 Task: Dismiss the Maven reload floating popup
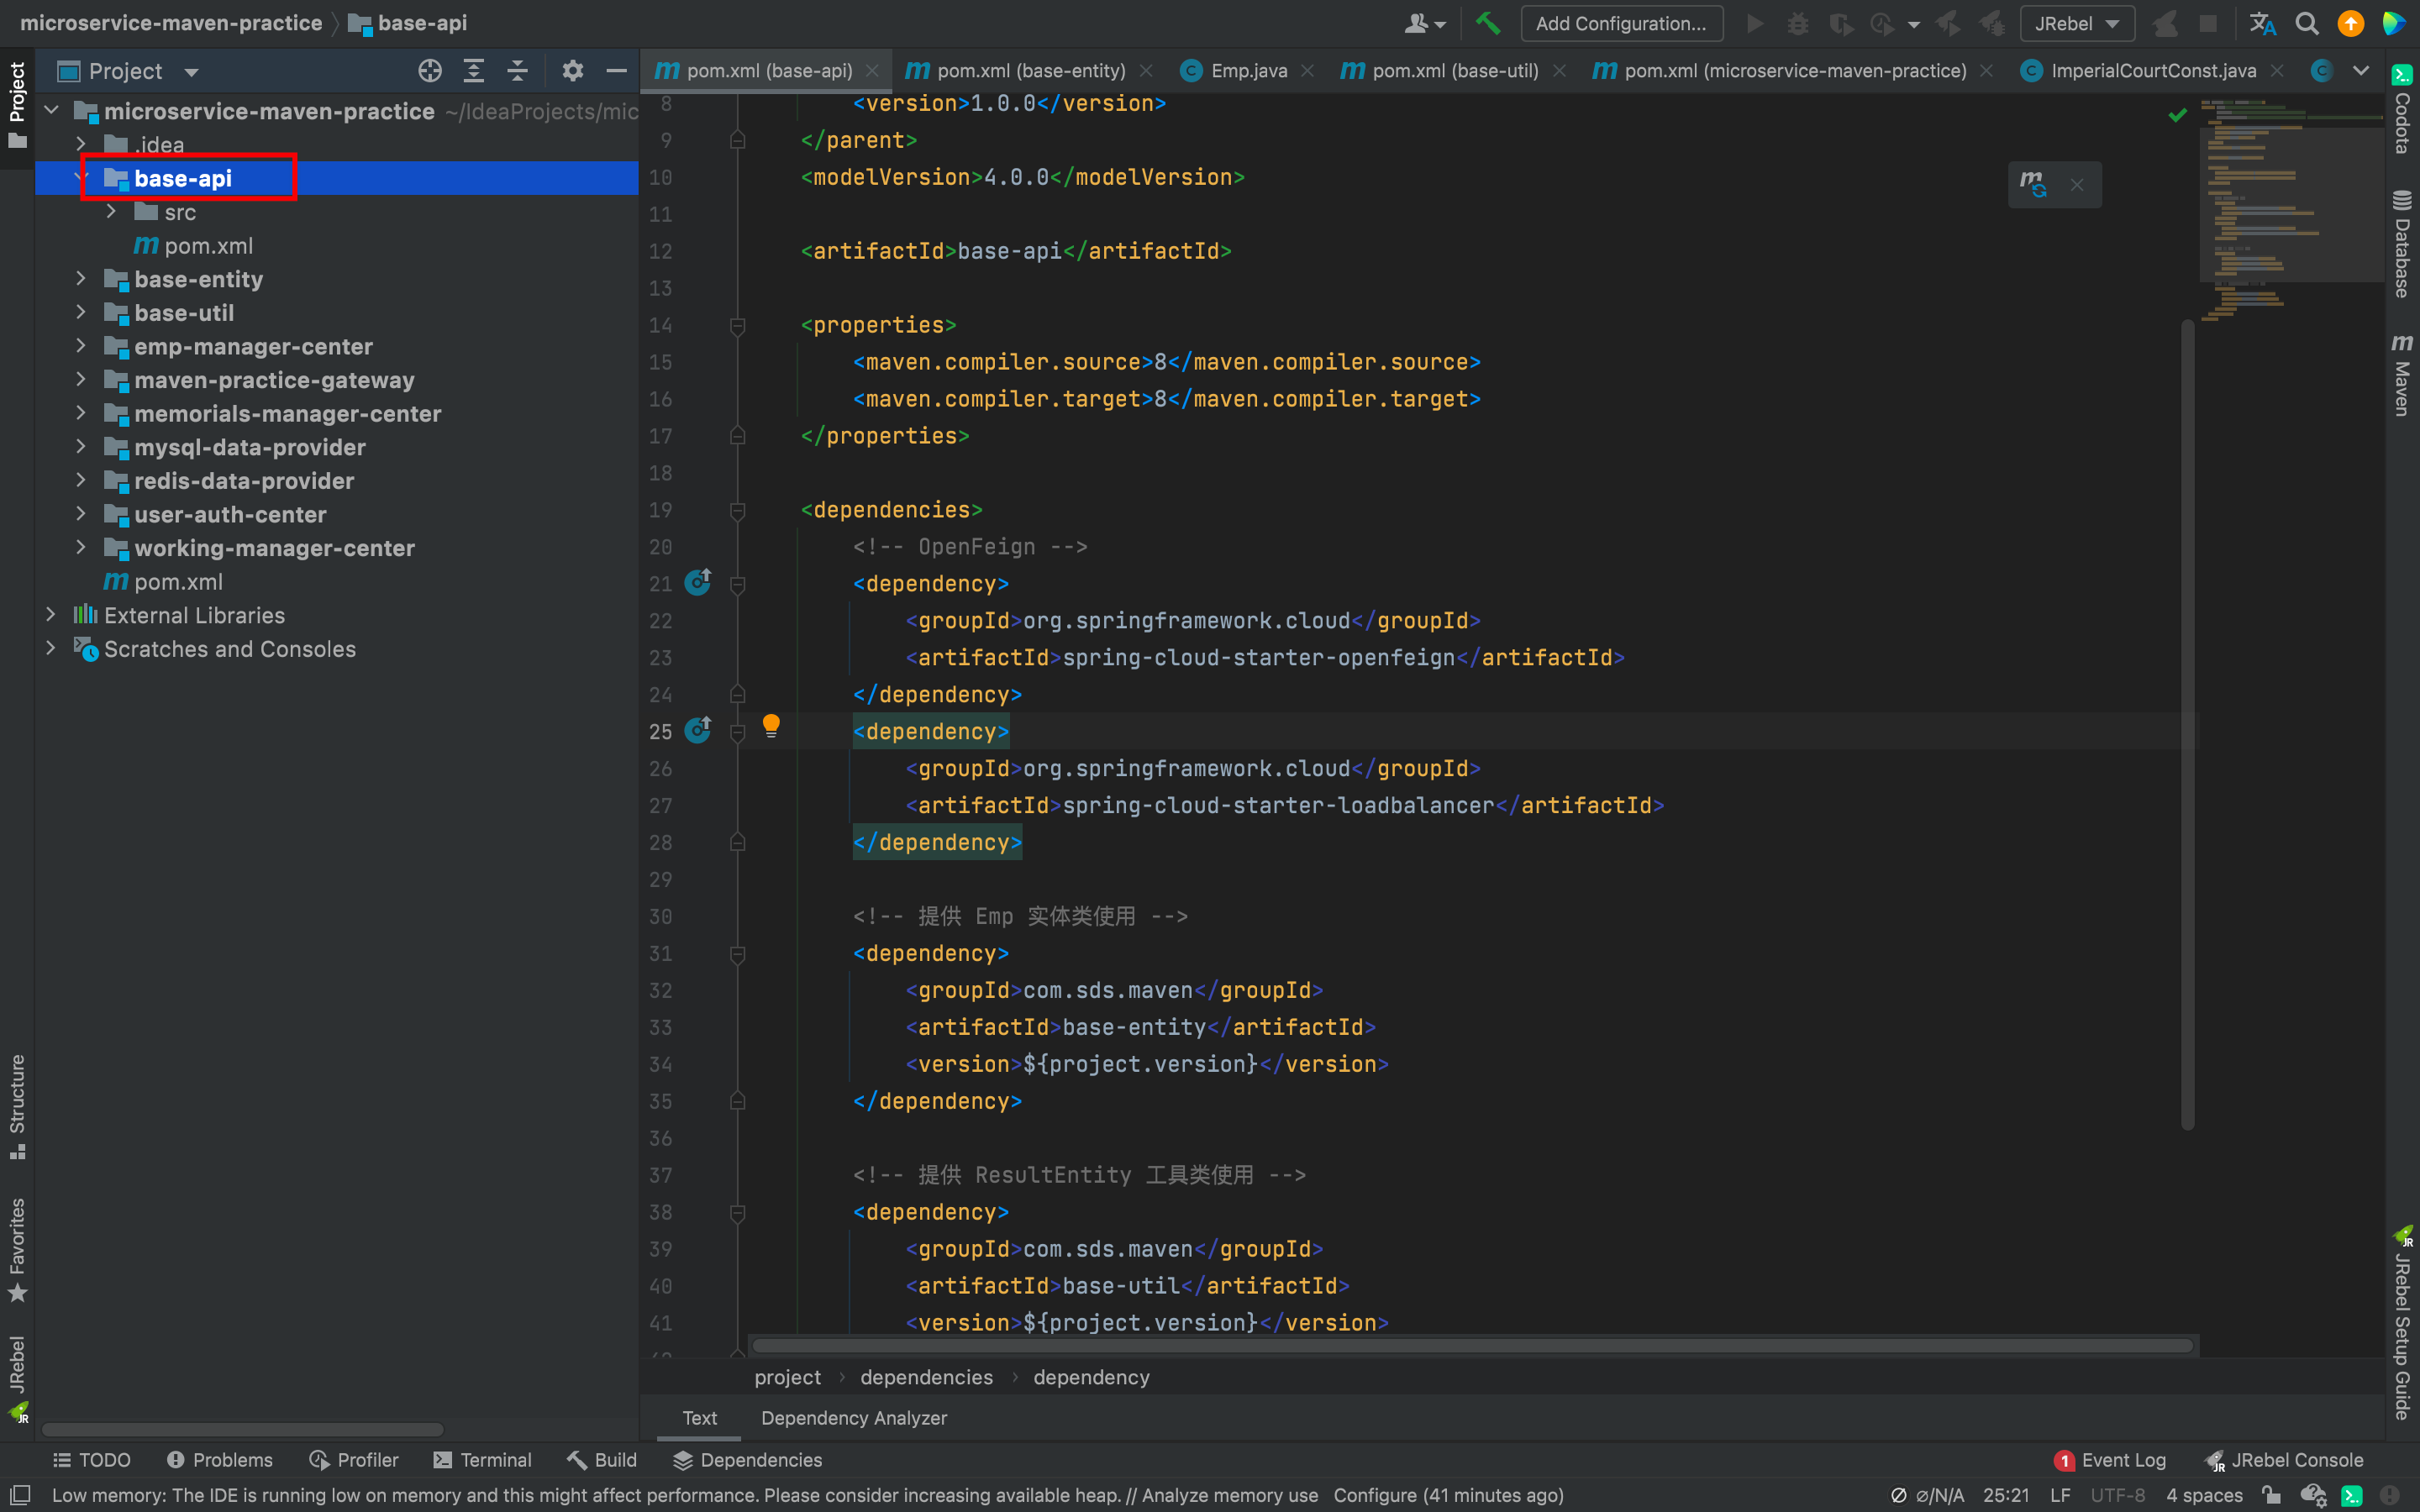pyautogui.click(x=2077, y=185)
